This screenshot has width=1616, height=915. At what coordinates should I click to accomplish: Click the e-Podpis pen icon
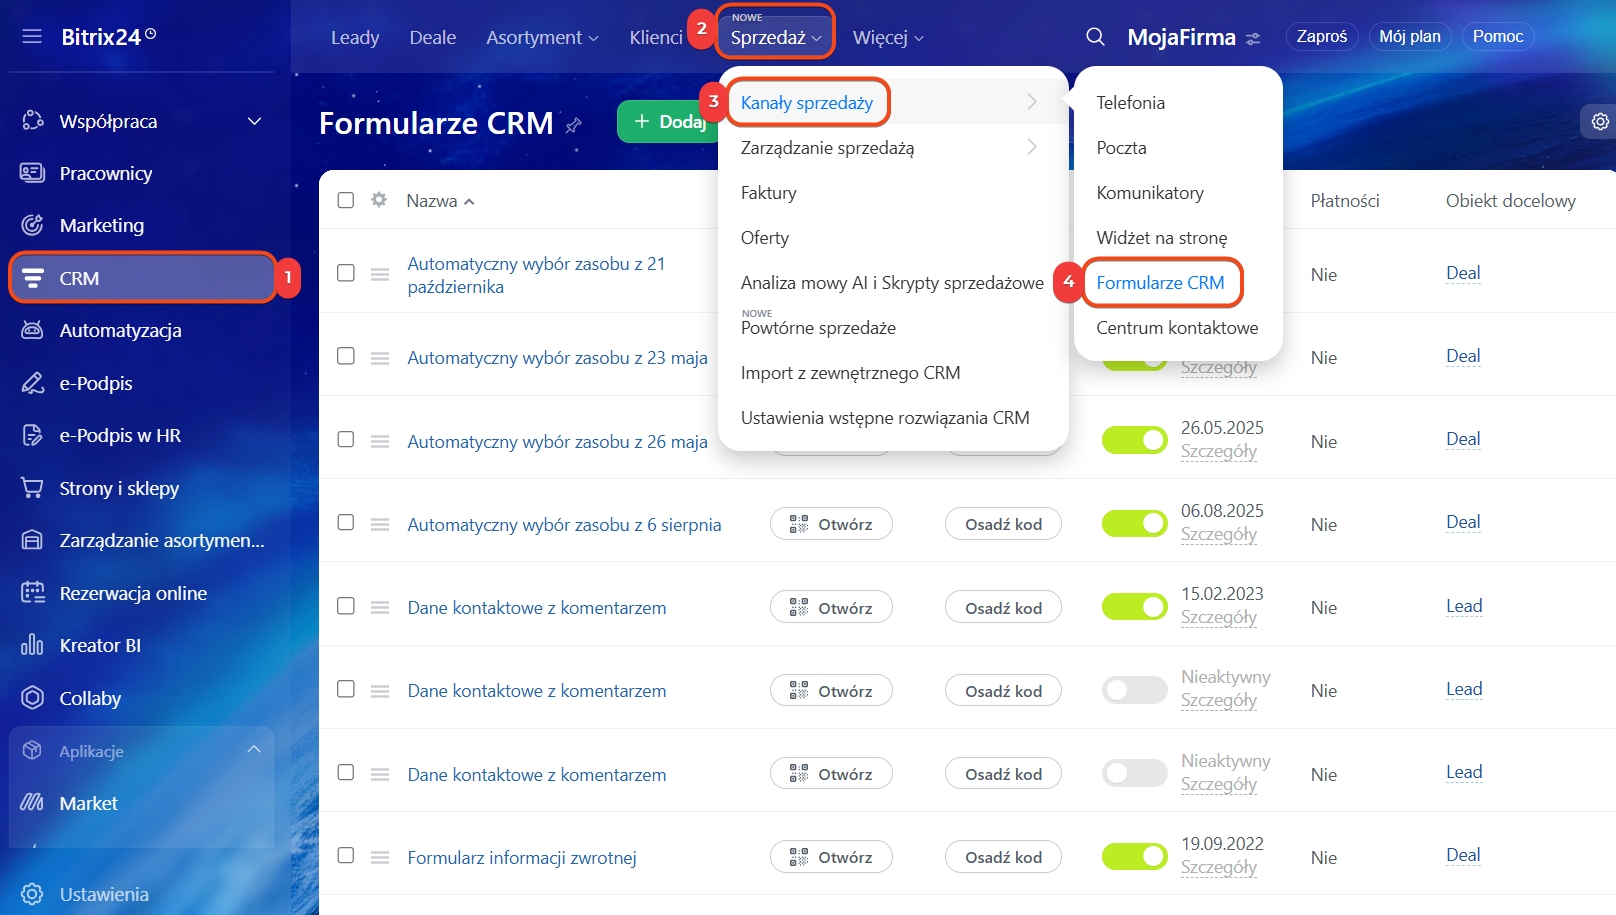33,383
